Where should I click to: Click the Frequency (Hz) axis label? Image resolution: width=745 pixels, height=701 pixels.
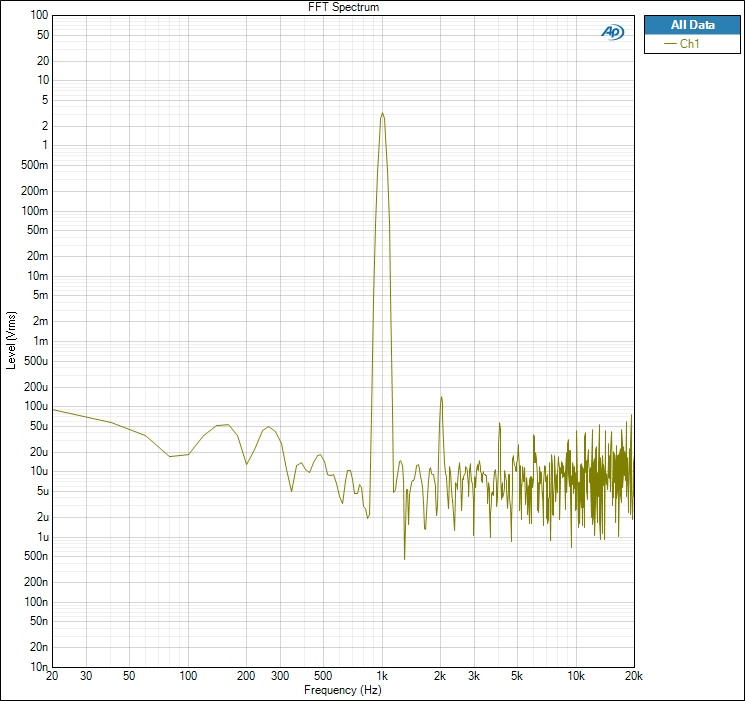[343, 690]
